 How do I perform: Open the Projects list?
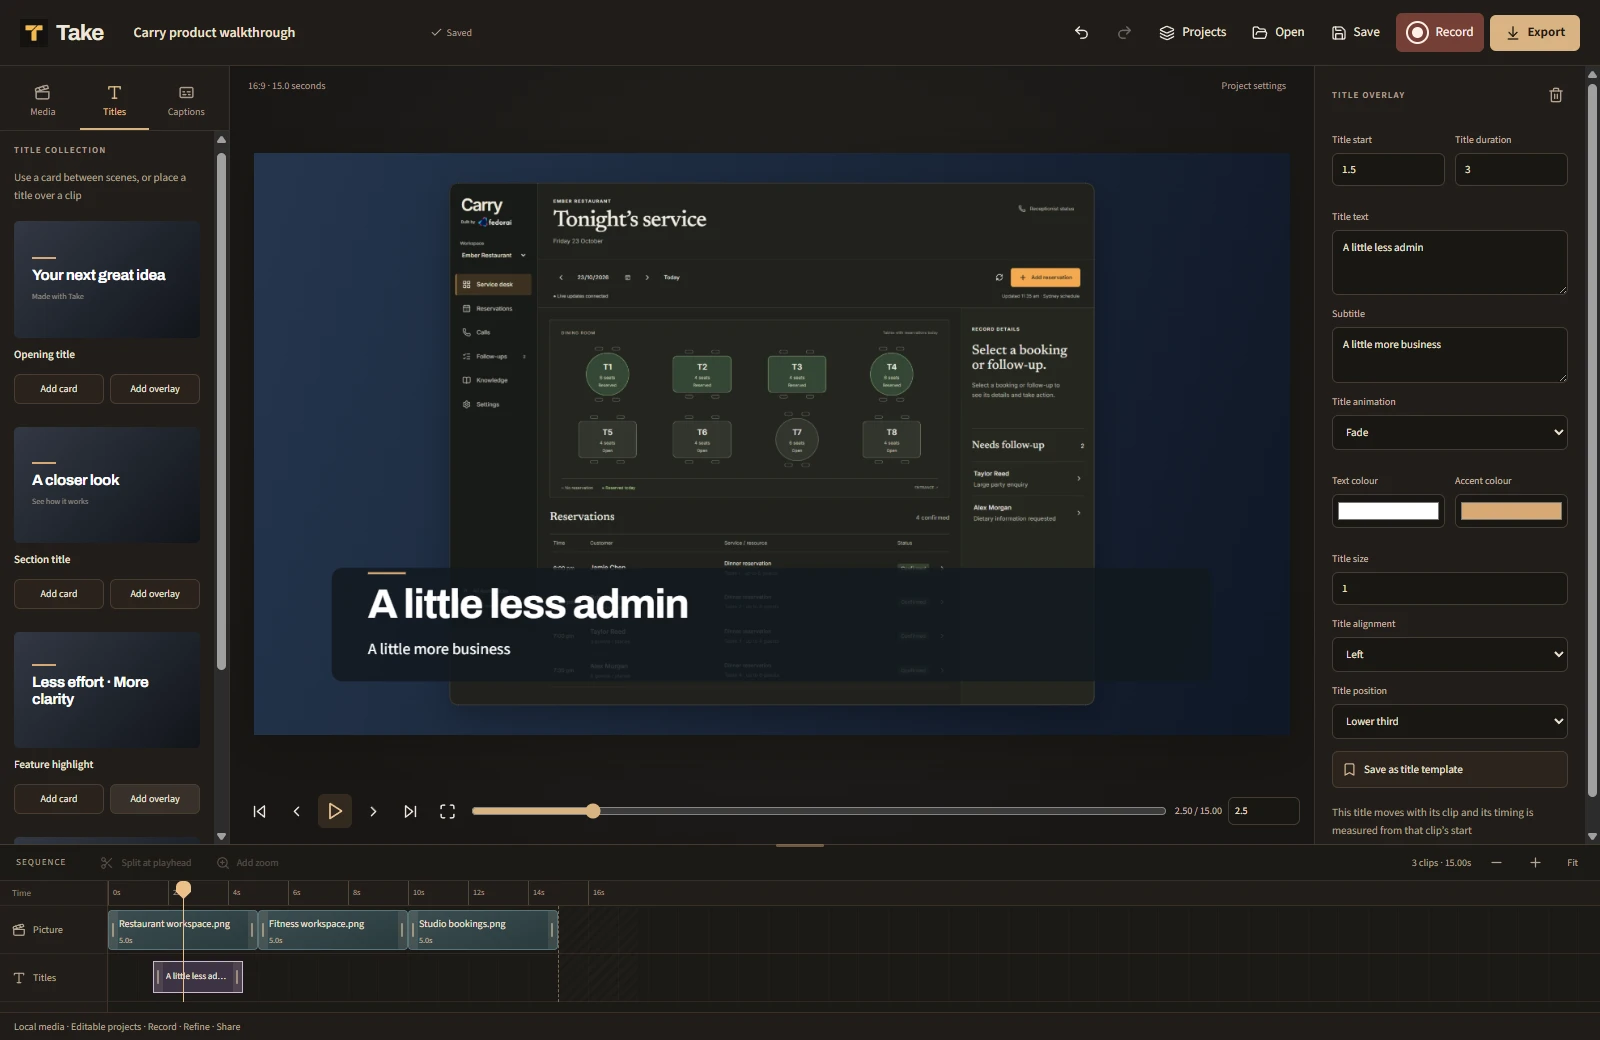click(x=1193, y=32)
